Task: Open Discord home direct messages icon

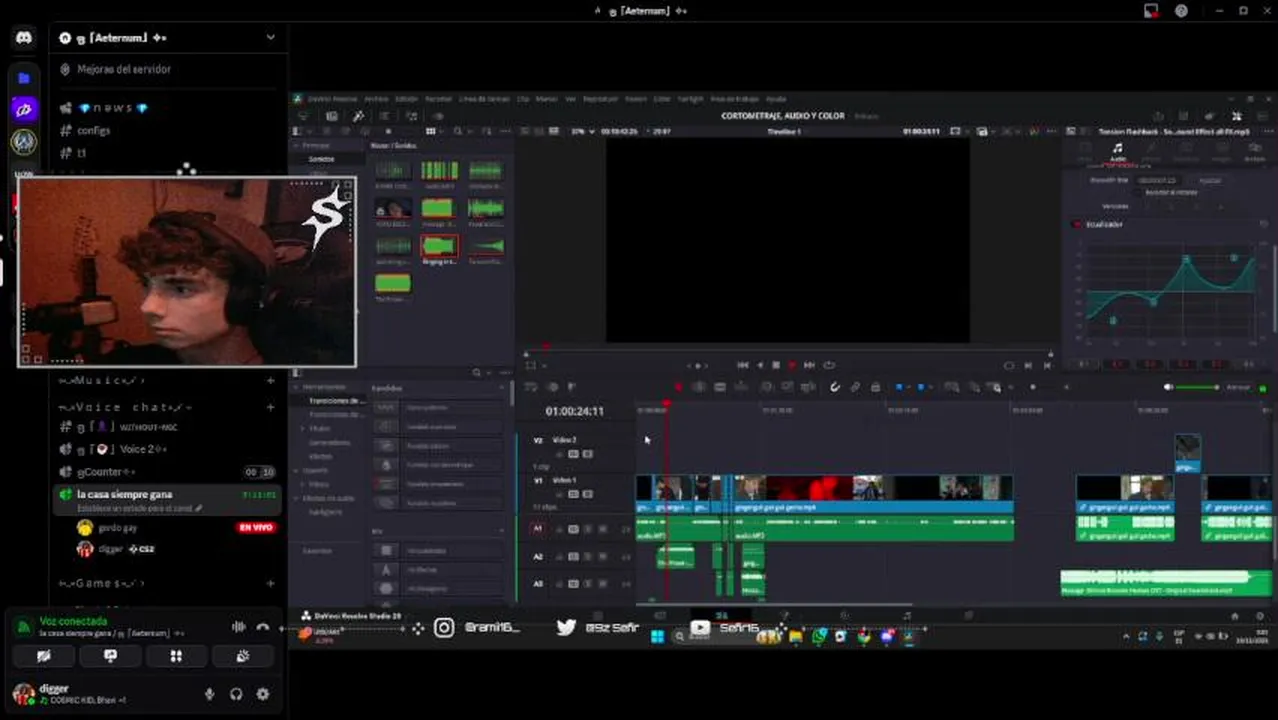Action: [x=24, y=38]
